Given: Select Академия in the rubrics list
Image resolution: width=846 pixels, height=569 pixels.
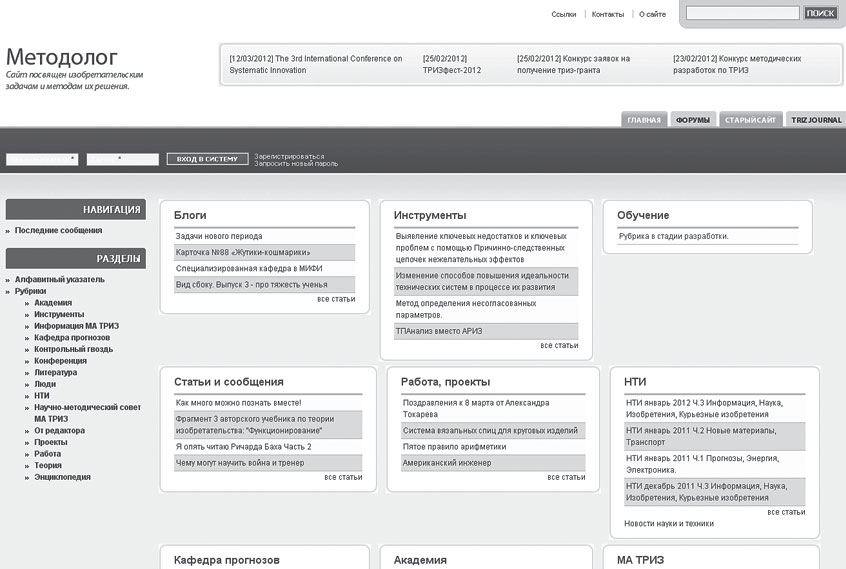Looking at the screenshot, I should point(53,303).
